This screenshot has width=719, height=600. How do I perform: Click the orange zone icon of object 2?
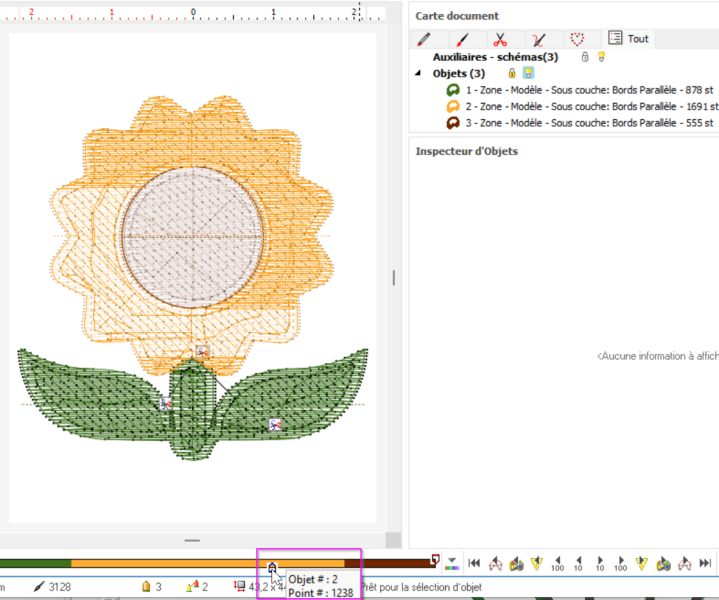(x=453, y=106)
